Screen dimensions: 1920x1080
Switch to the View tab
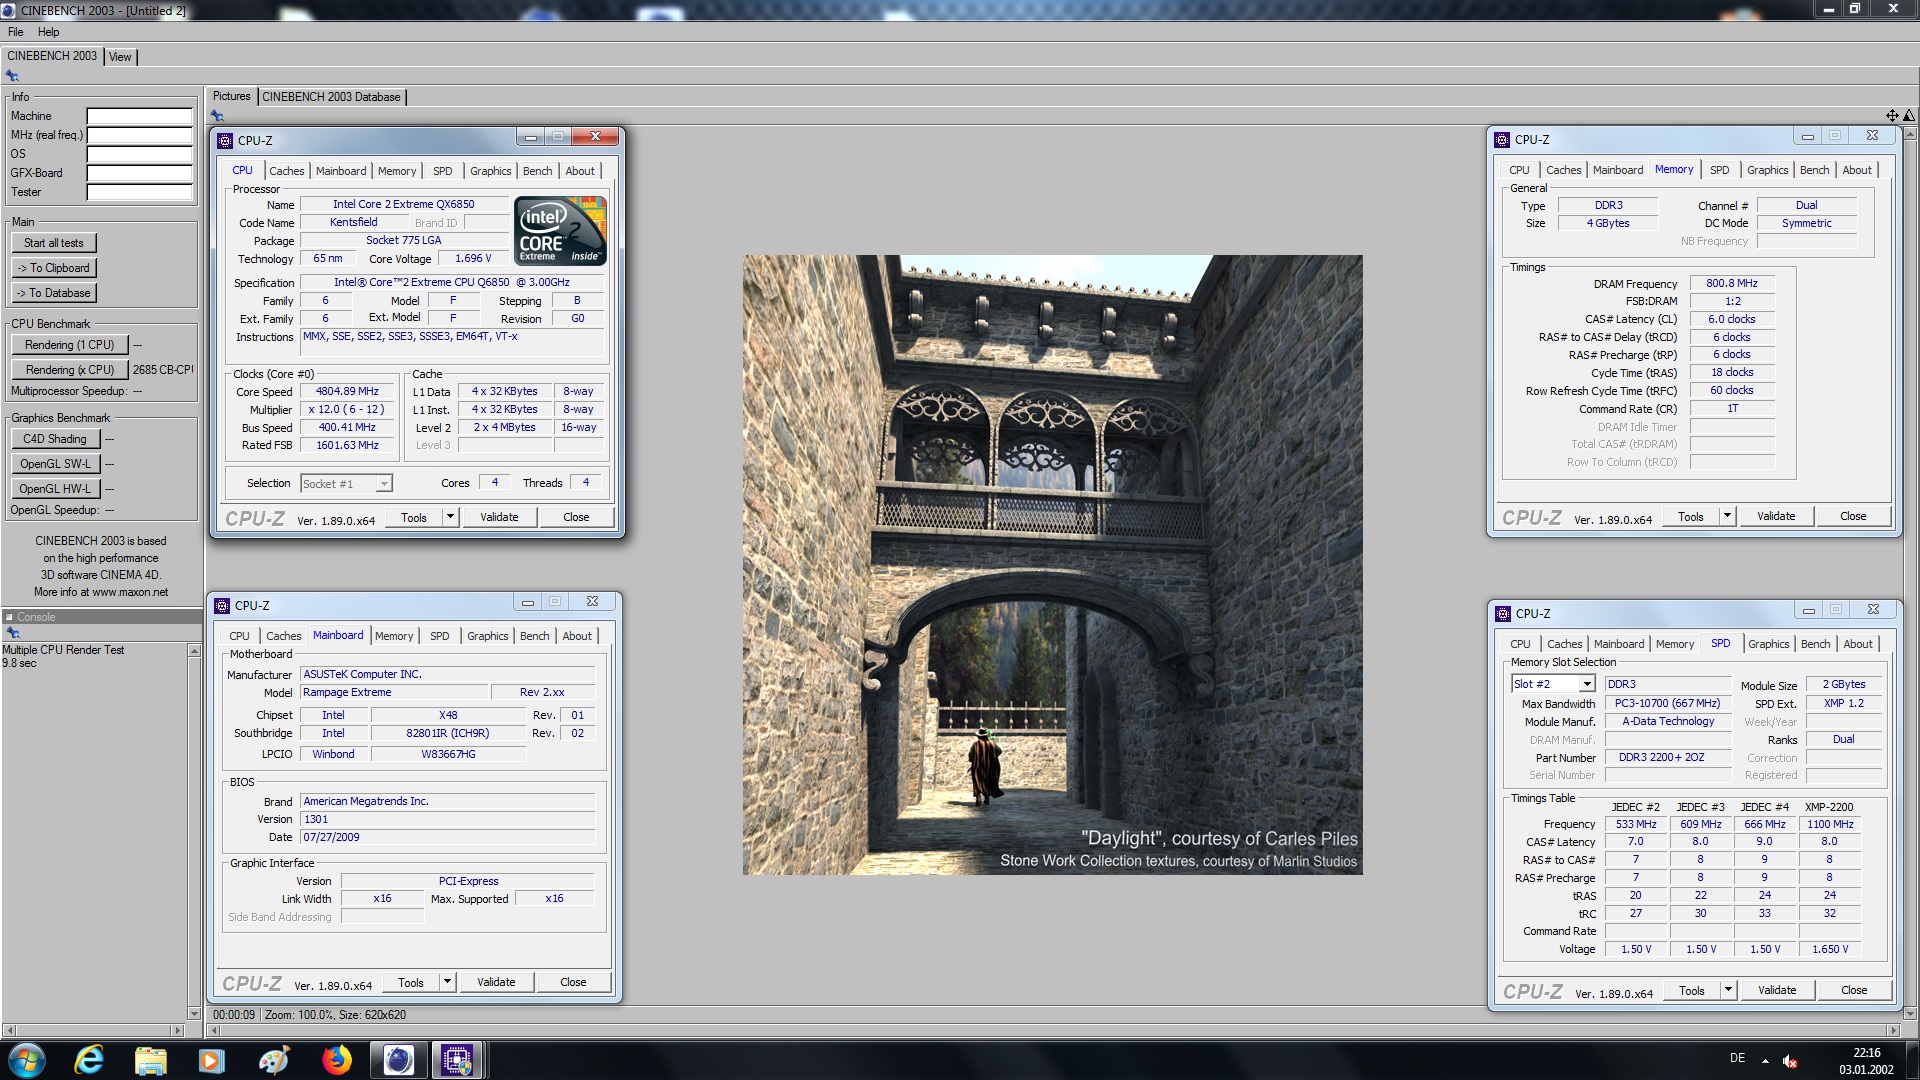click(120, 57)
